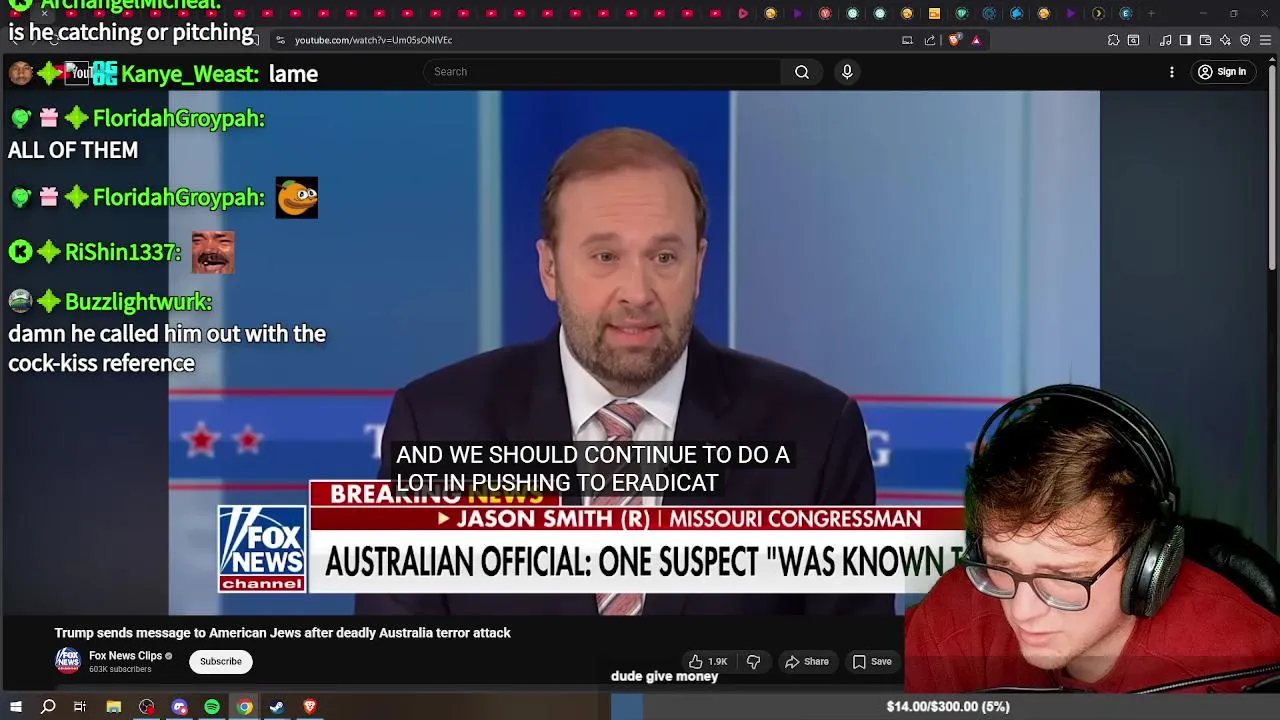Open the browser hamburger main menu

point(1265,40)
